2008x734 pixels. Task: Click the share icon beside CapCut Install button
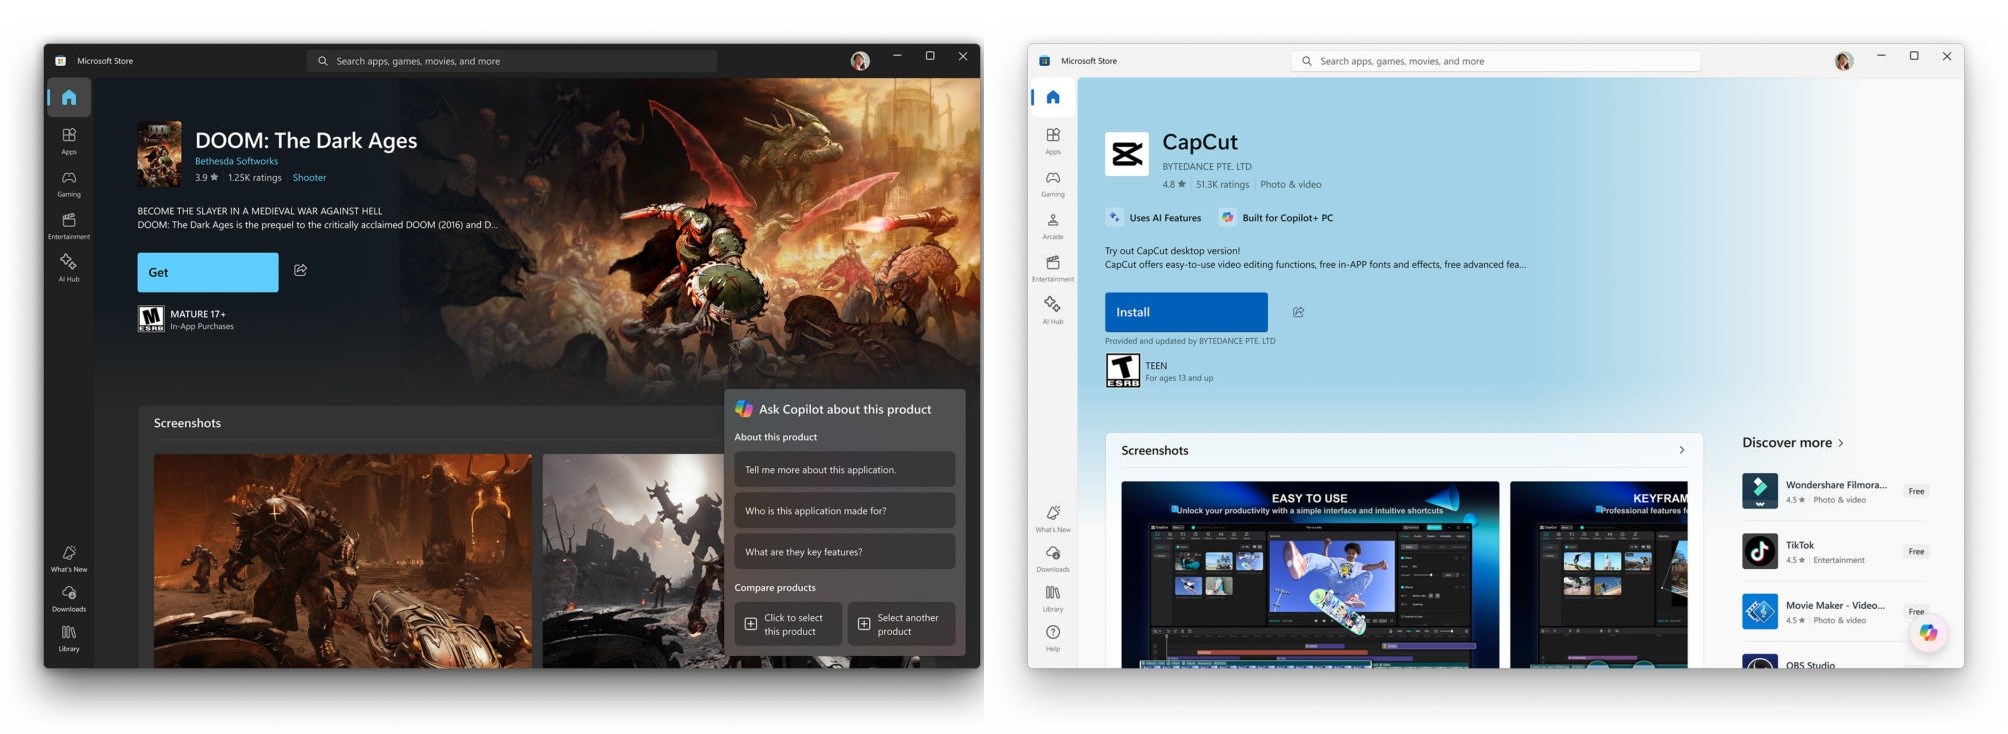[1298, 312]
